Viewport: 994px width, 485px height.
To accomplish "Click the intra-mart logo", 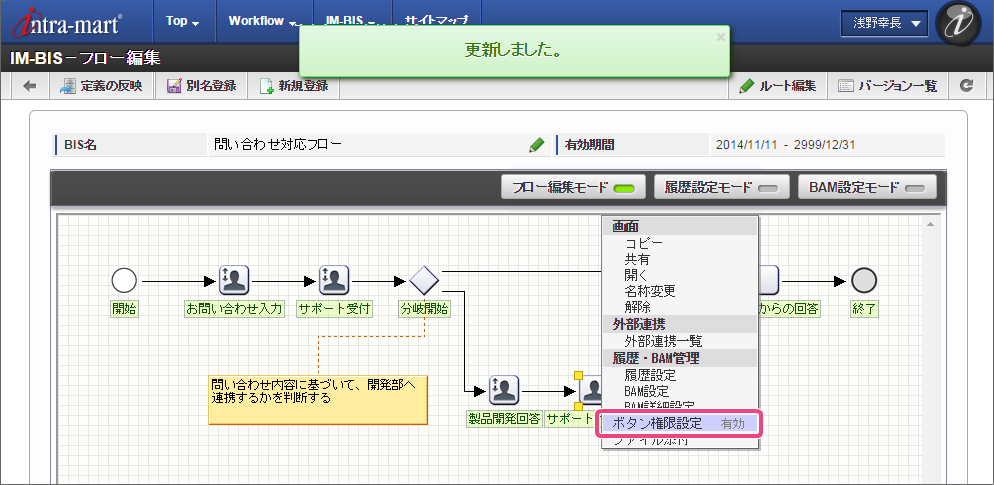I will (68, 22).
